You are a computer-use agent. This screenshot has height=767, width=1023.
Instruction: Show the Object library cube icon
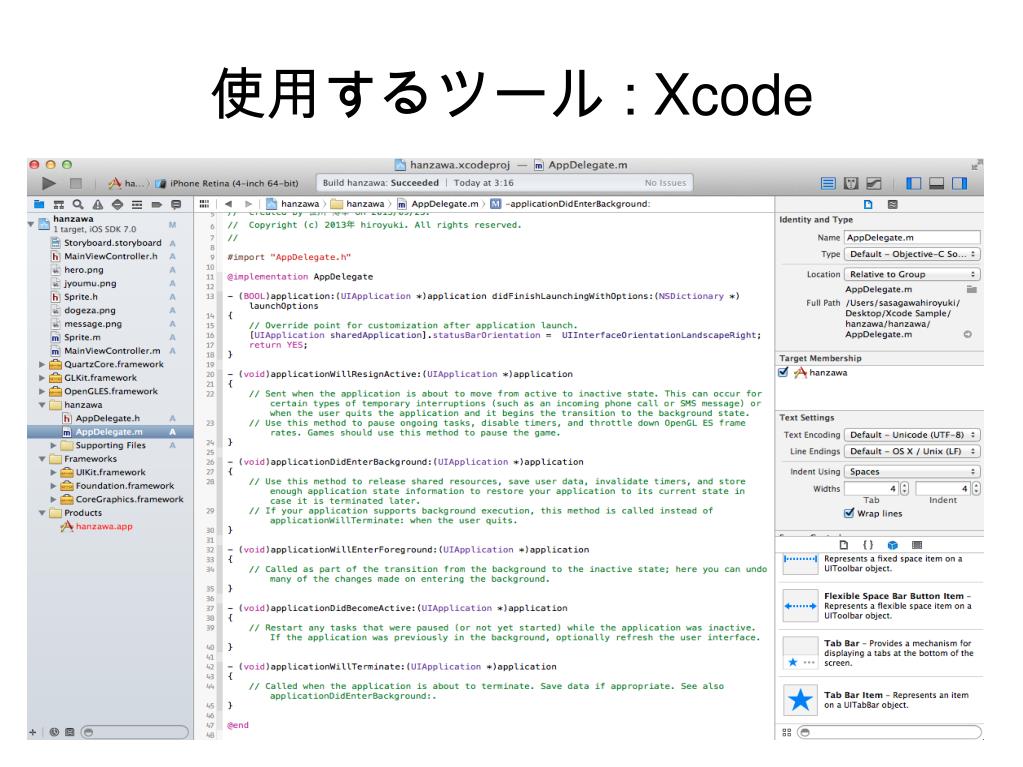[x=893, y=545]
